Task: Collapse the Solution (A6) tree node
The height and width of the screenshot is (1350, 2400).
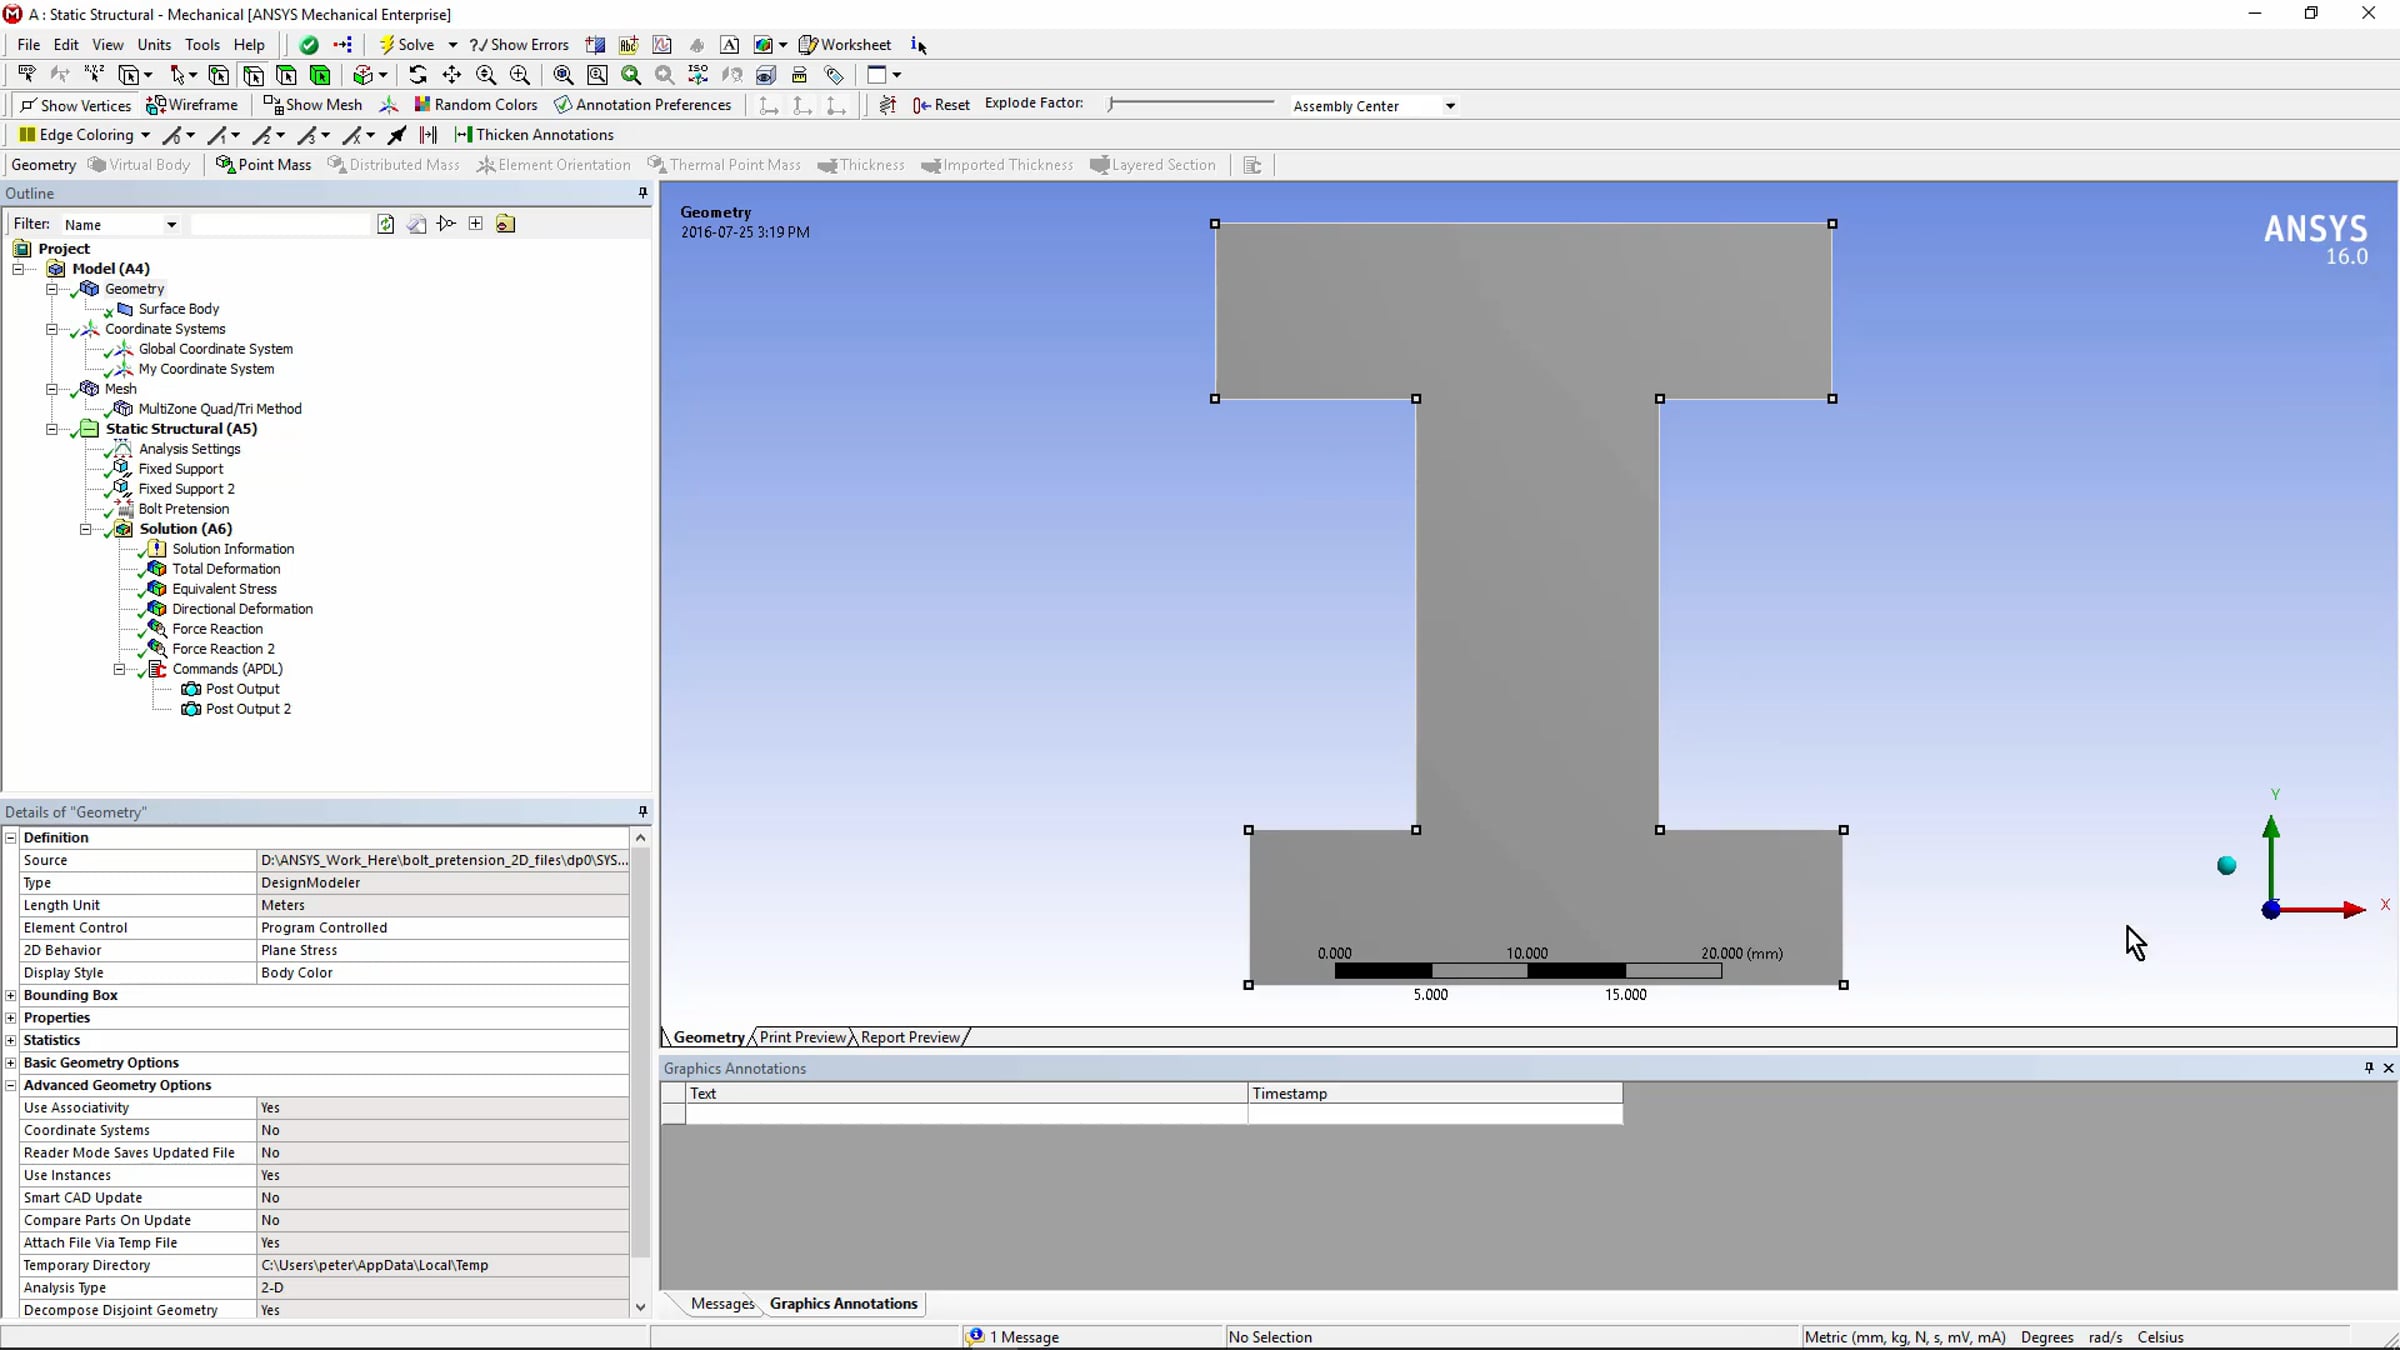Action: [86, 529]
